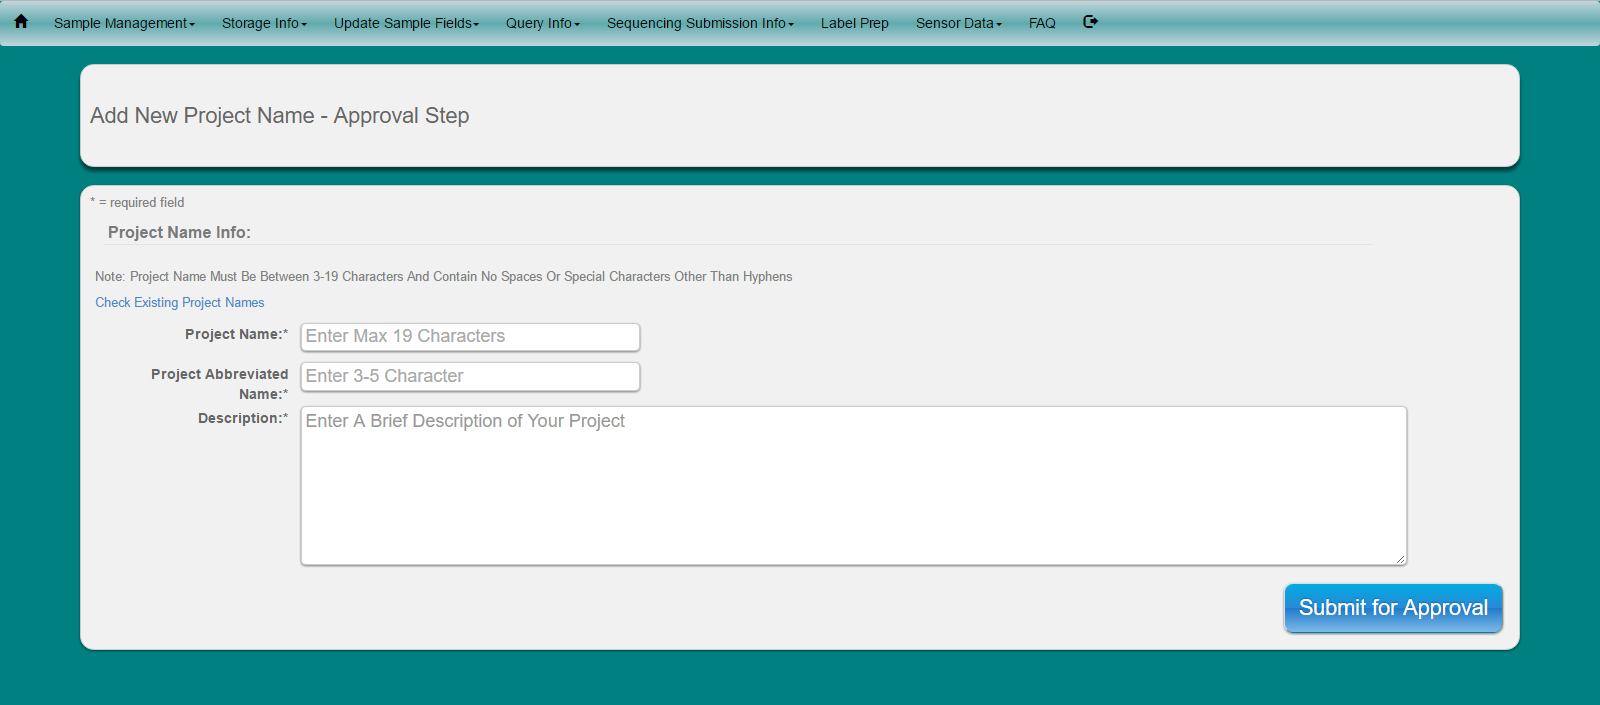This screenshot has width=1600, height=705.
Task: Expand the Storage Info menu
Action: pyautogui.click(x=264, y=23)
